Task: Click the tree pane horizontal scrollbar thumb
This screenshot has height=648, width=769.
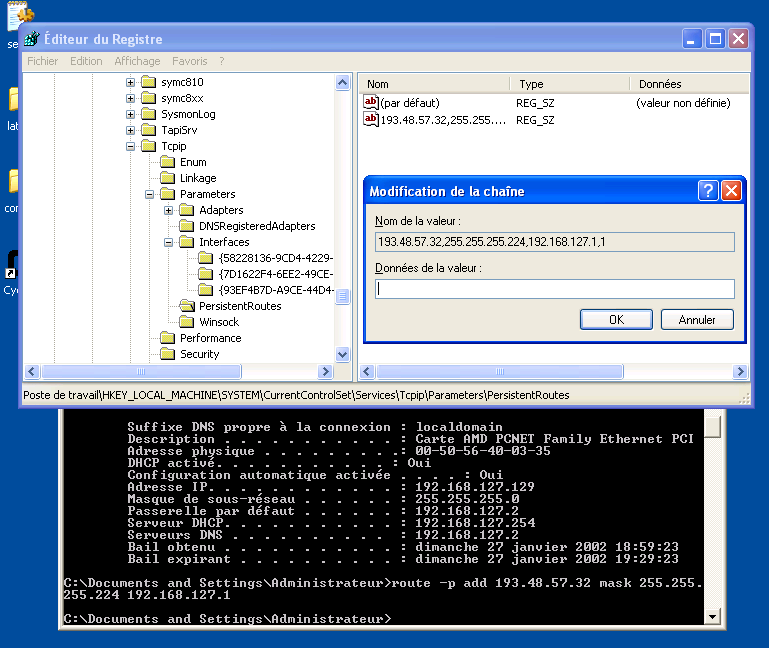Action: [141, 371]
